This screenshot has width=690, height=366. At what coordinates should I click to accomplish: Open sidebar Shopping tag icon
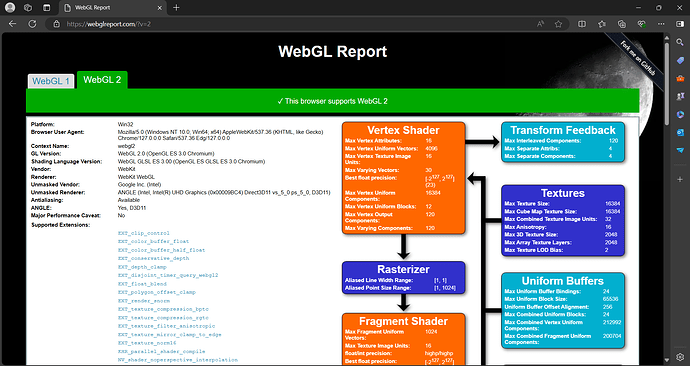(x=680, y=60)
